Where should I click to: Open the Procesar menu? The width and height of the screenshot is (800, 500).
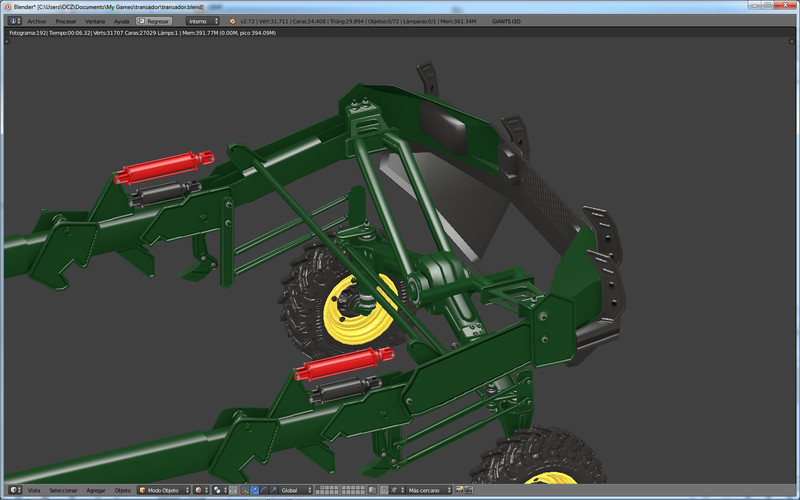point(65,20)
